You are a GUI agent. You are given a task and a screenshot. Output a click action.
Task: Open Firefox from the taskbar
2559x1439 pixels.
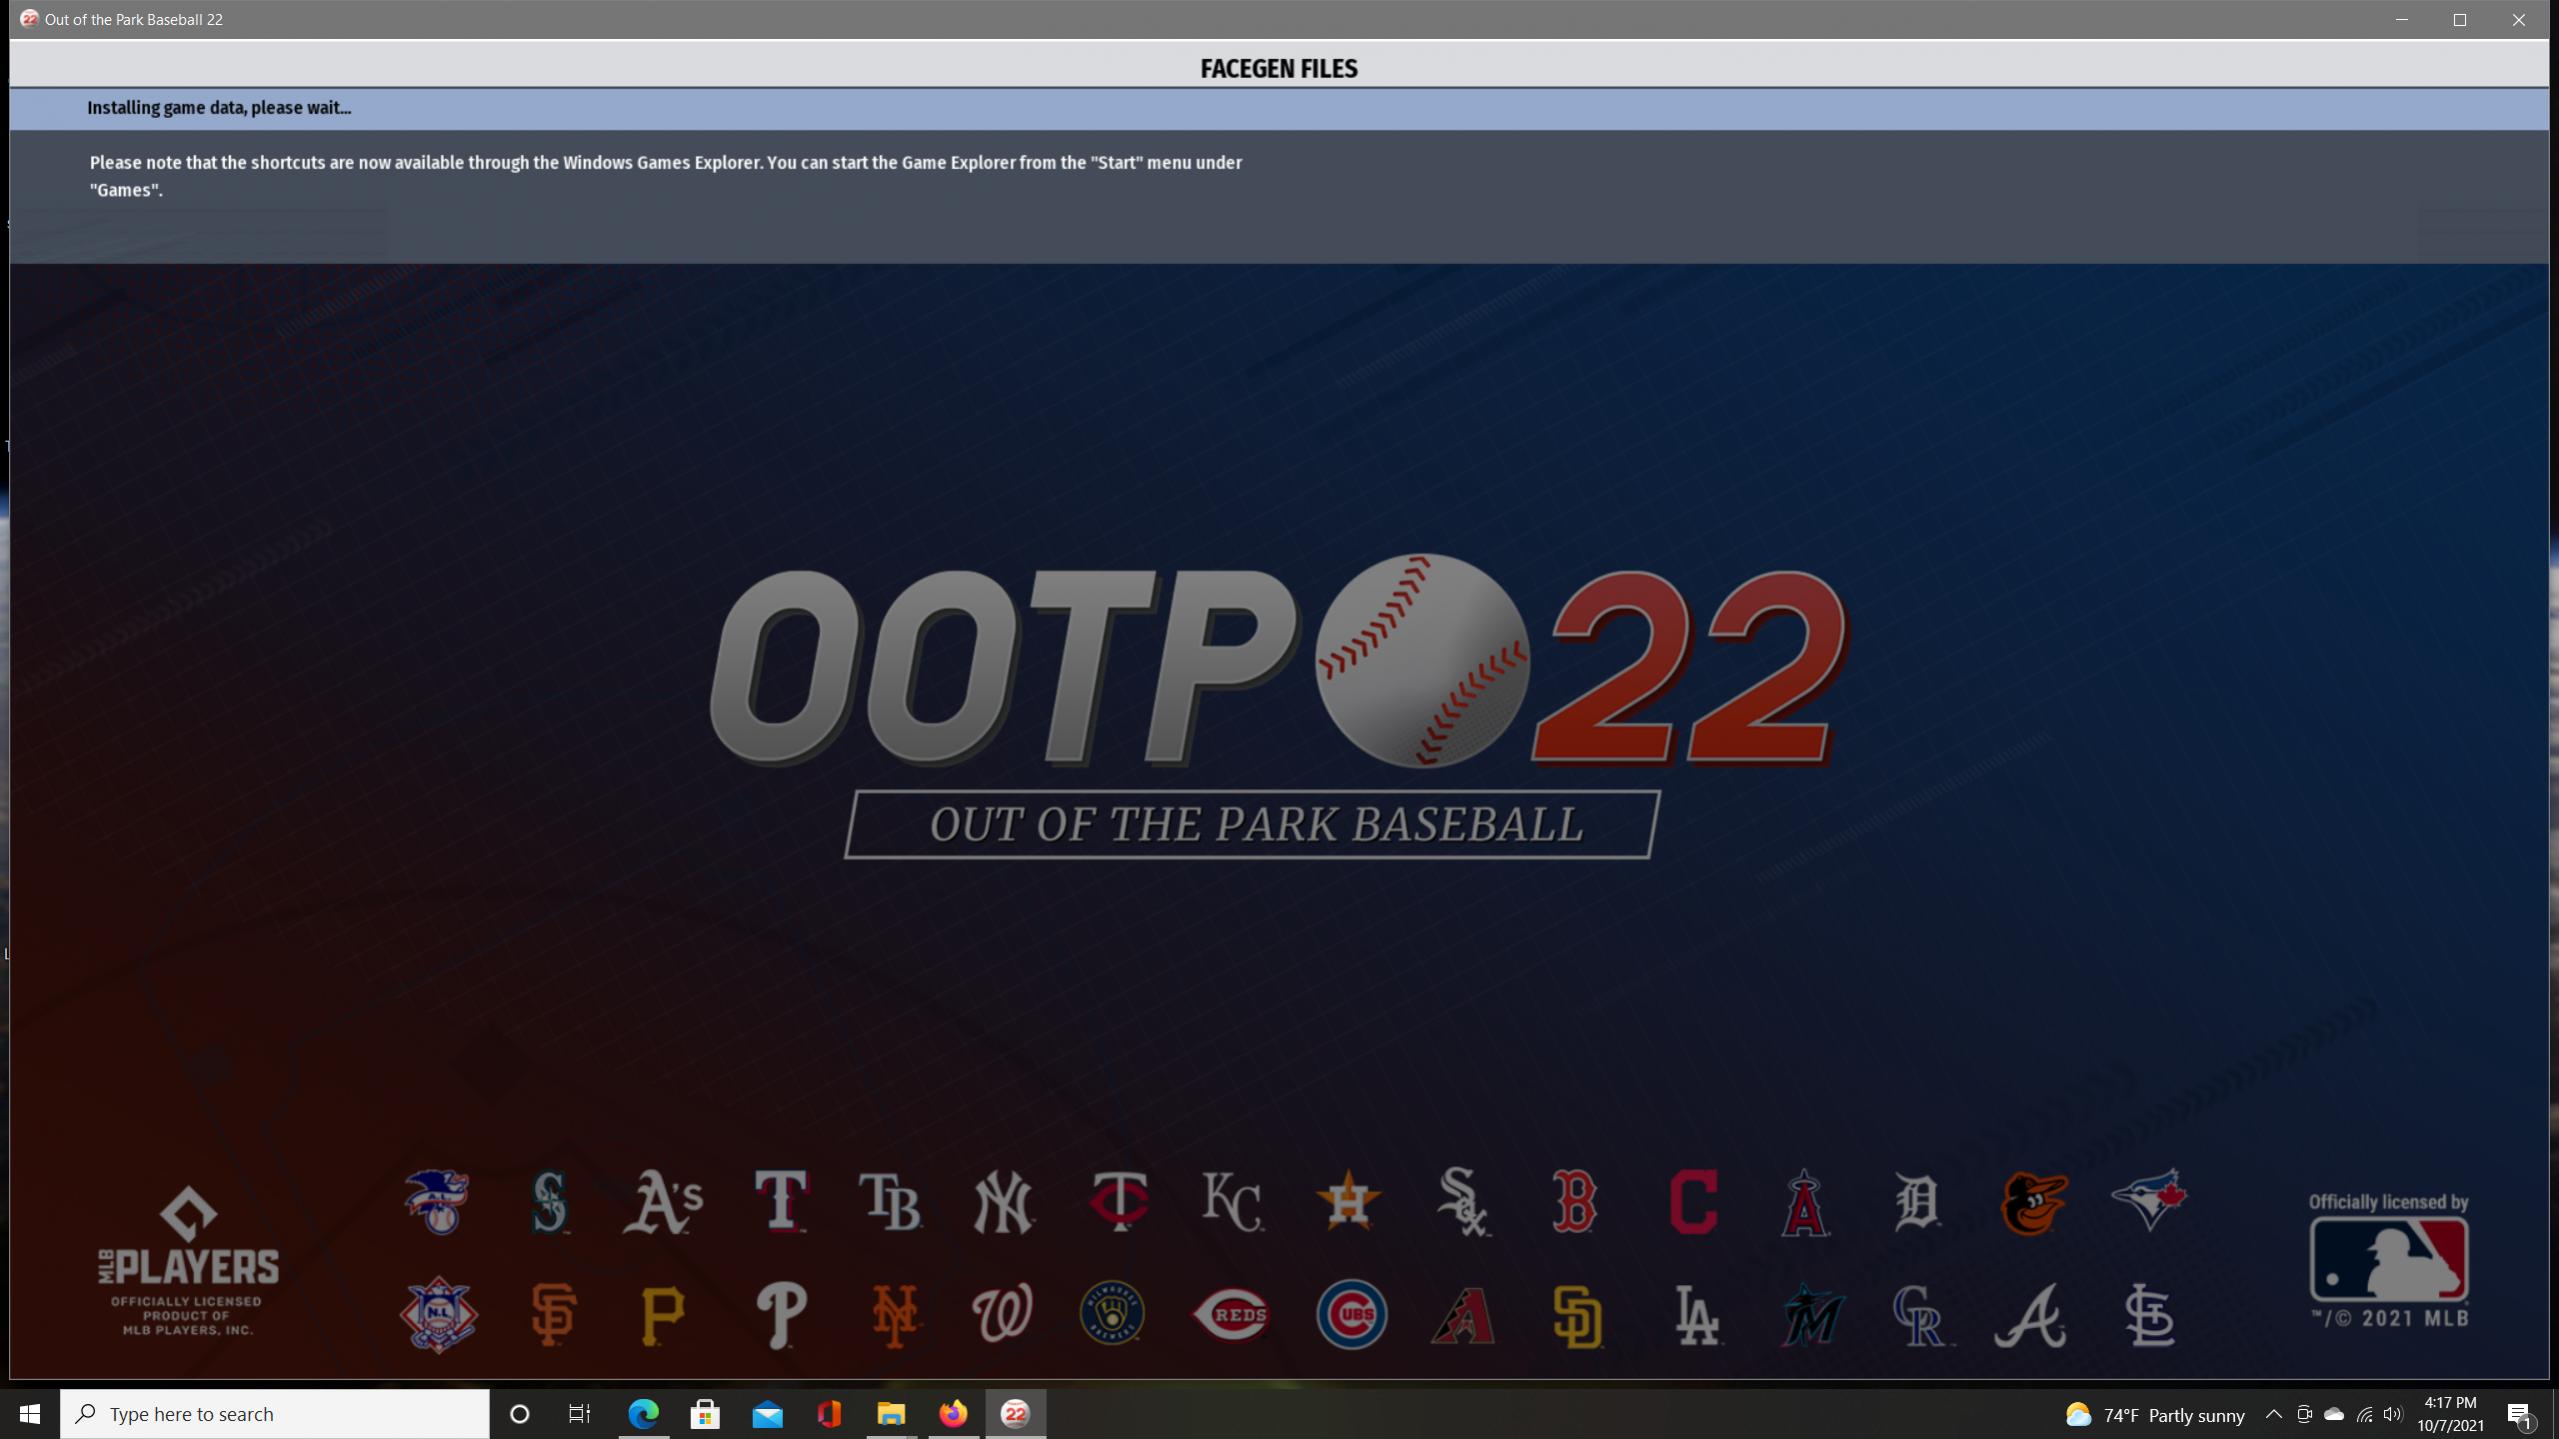pyautogui.click(x=953, y=1413)
